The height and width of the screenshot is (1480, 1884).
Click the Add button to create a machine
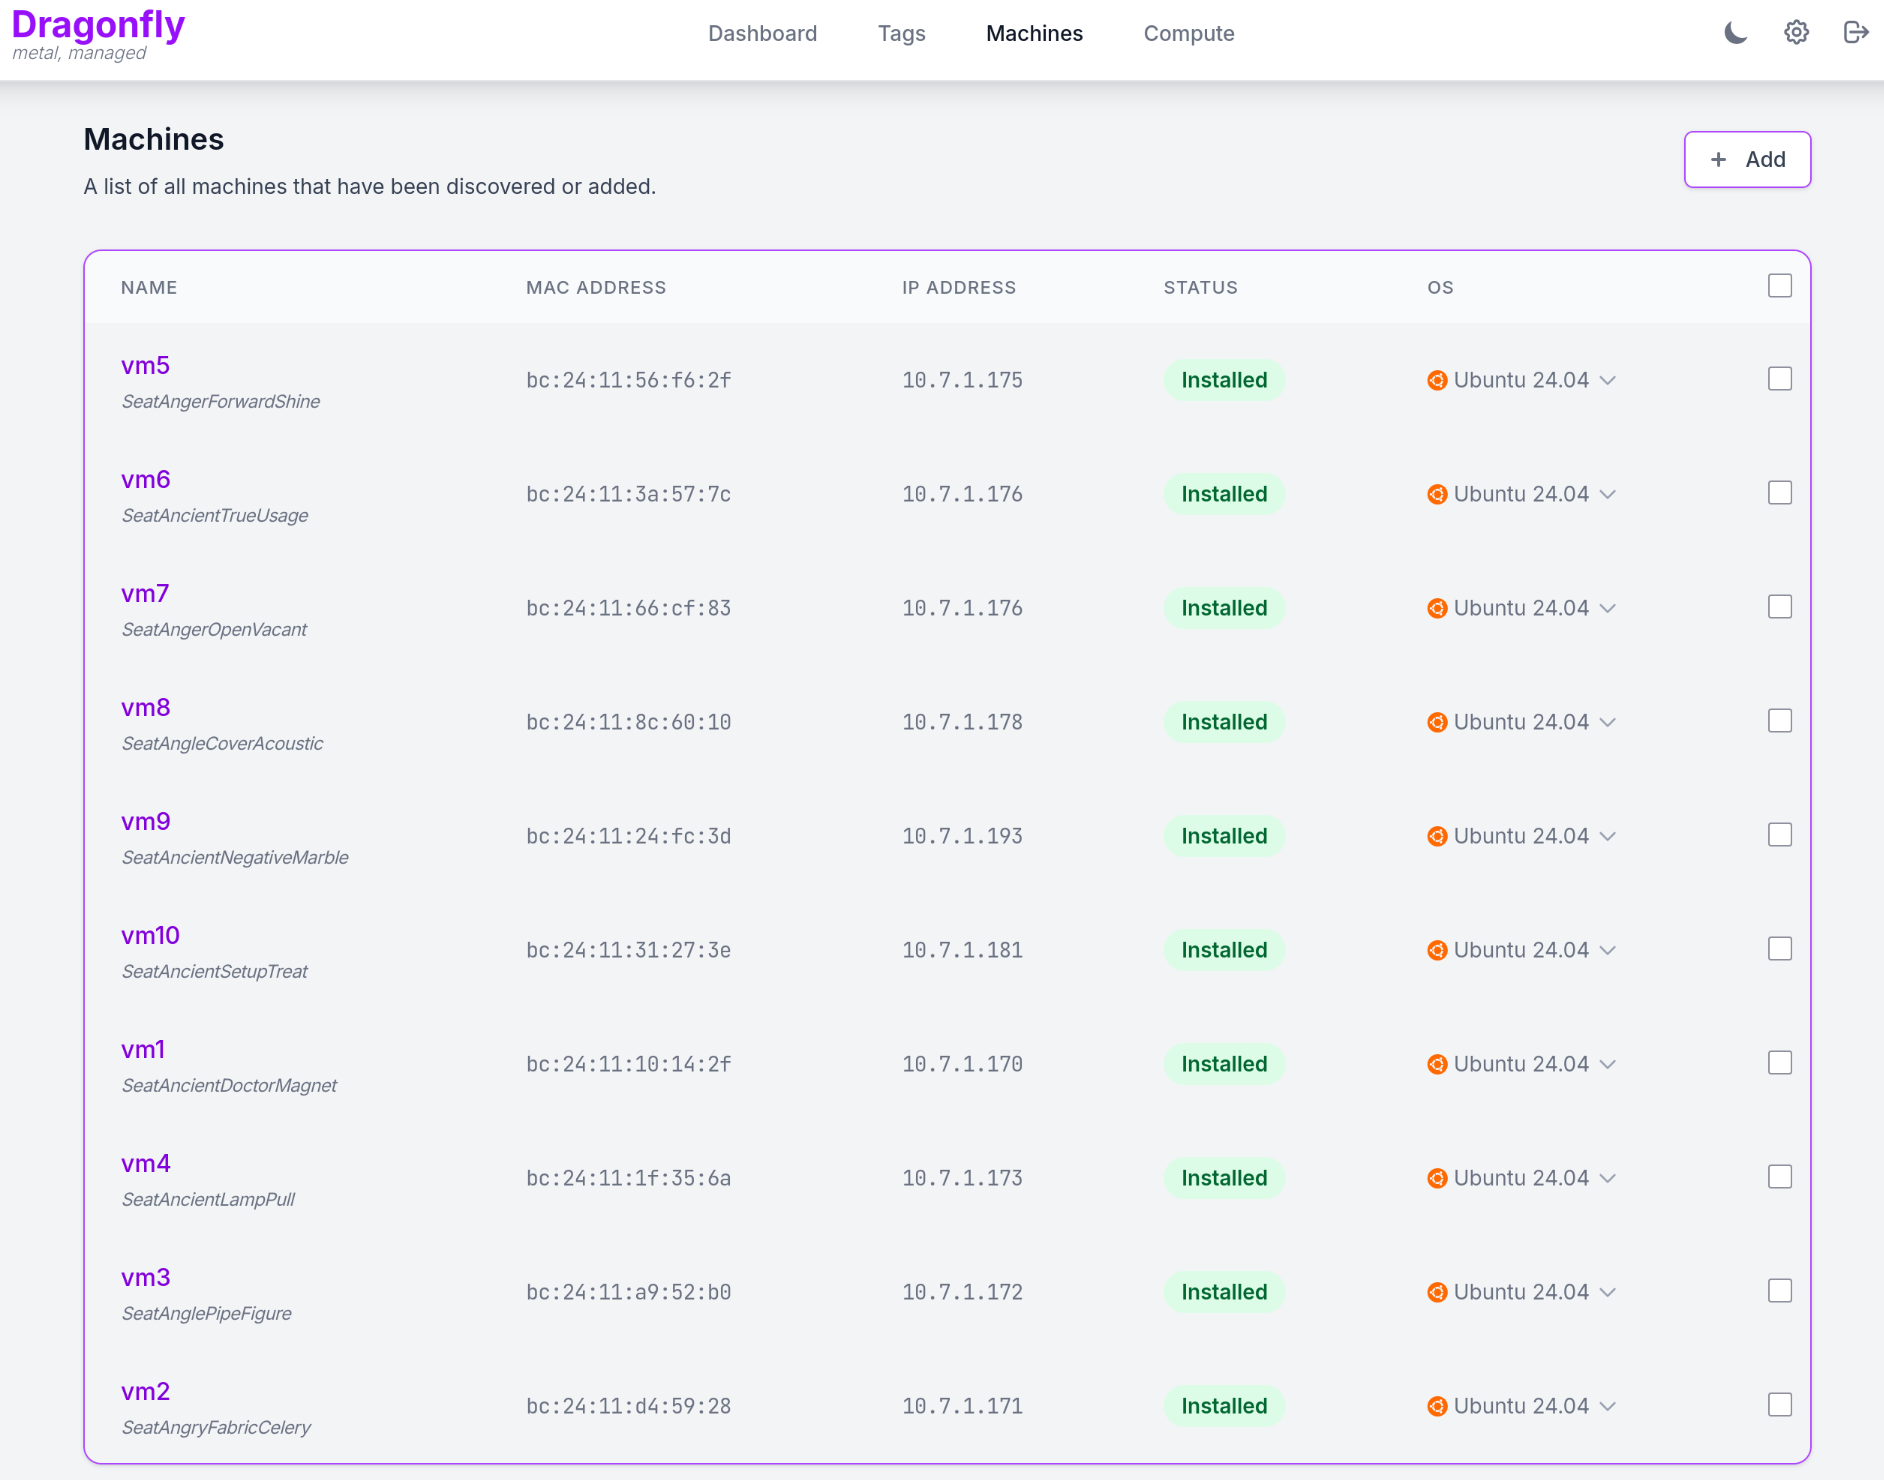pos(1746,159)
